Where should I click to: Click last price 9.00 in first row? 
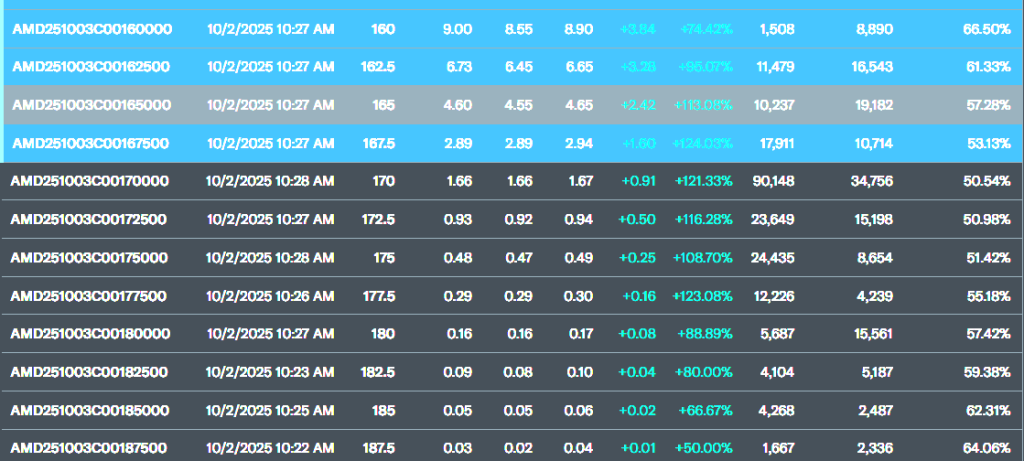[x=457, y=29]
